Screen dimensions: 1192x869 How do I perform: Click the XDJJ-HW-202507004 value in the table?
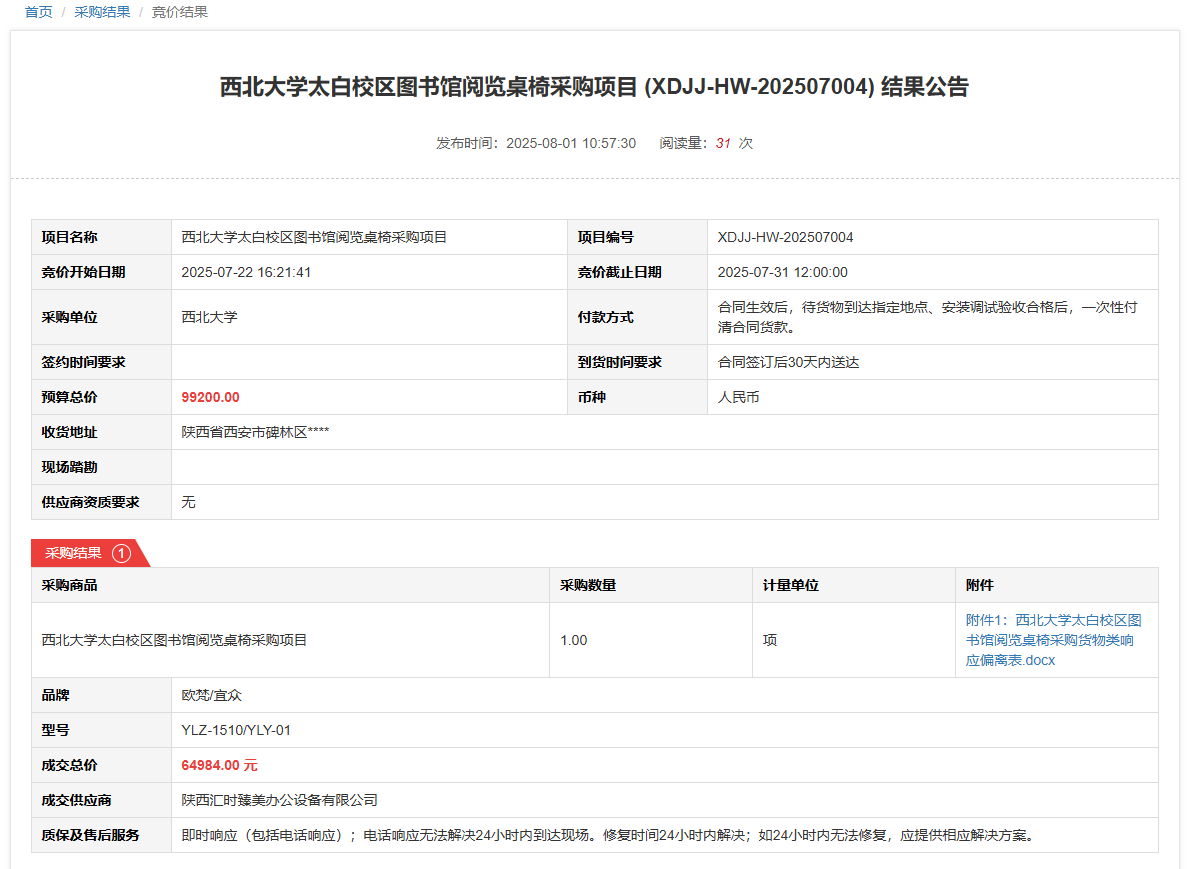785,237
